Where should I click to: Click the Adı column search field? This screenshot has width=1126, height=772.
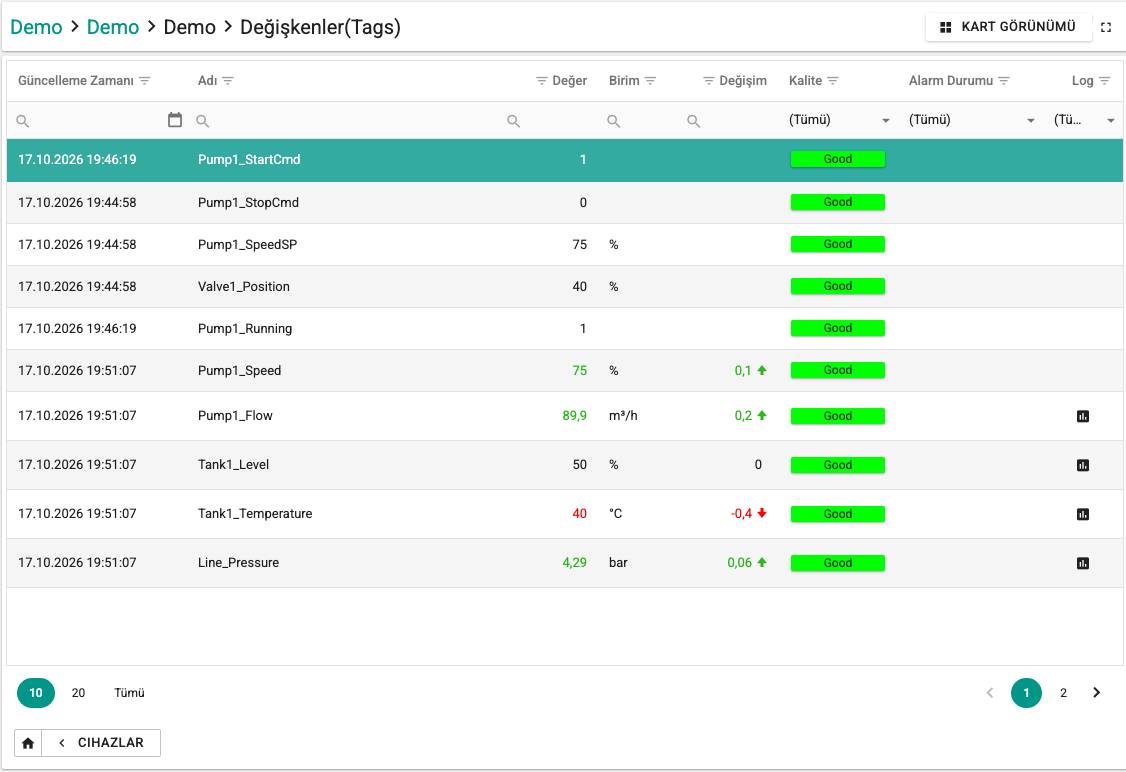[x=348, y=121]
